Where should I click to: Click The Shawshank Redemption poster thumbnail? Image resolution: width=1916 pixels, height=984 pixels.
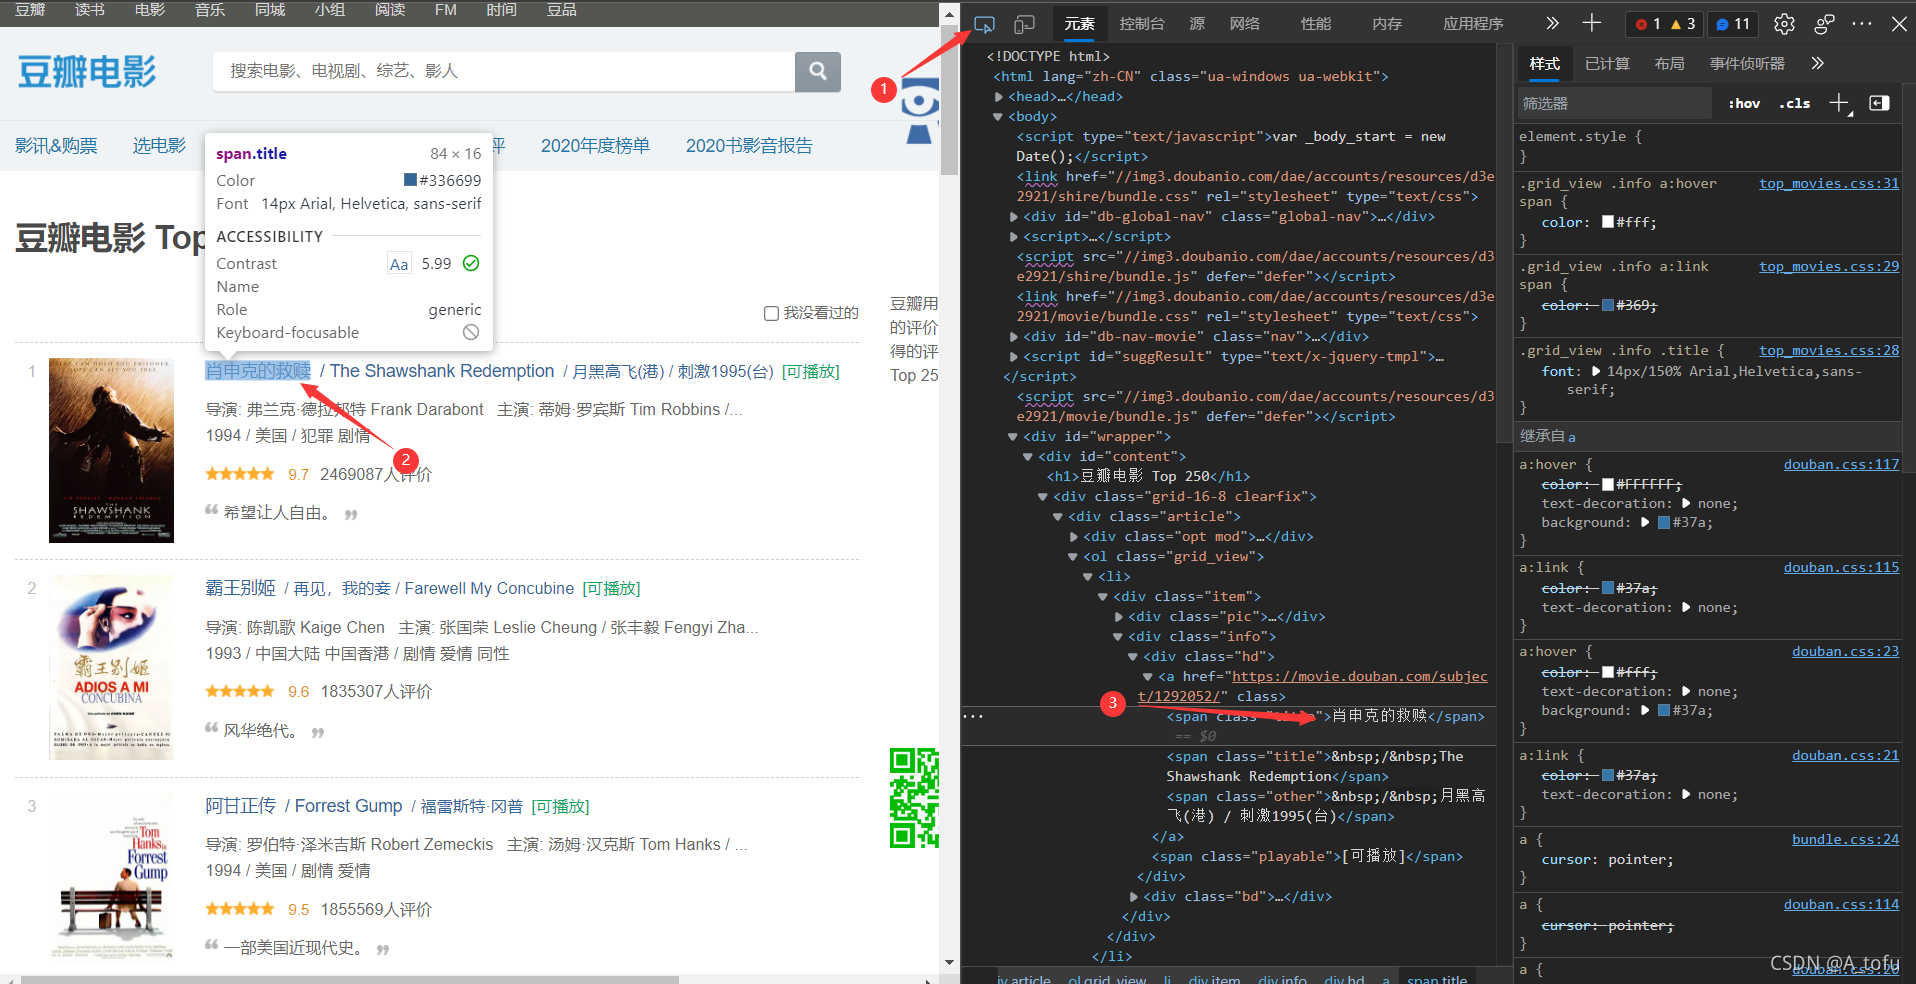[111, 450]
